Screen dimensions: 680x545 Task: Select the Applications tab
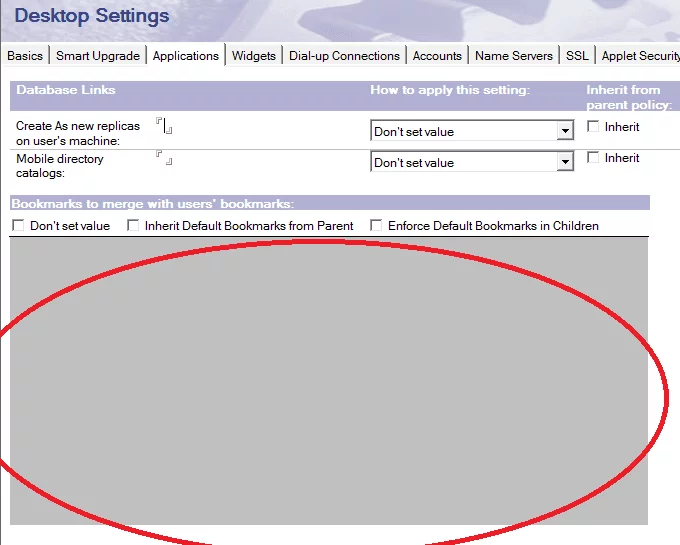pos(185,56)
